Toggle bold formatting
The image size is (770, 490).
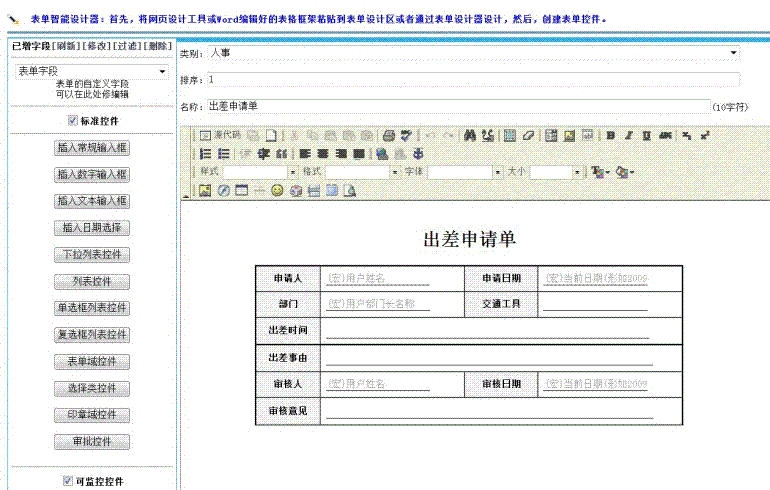pyautogui.click(x=610, y=135)
